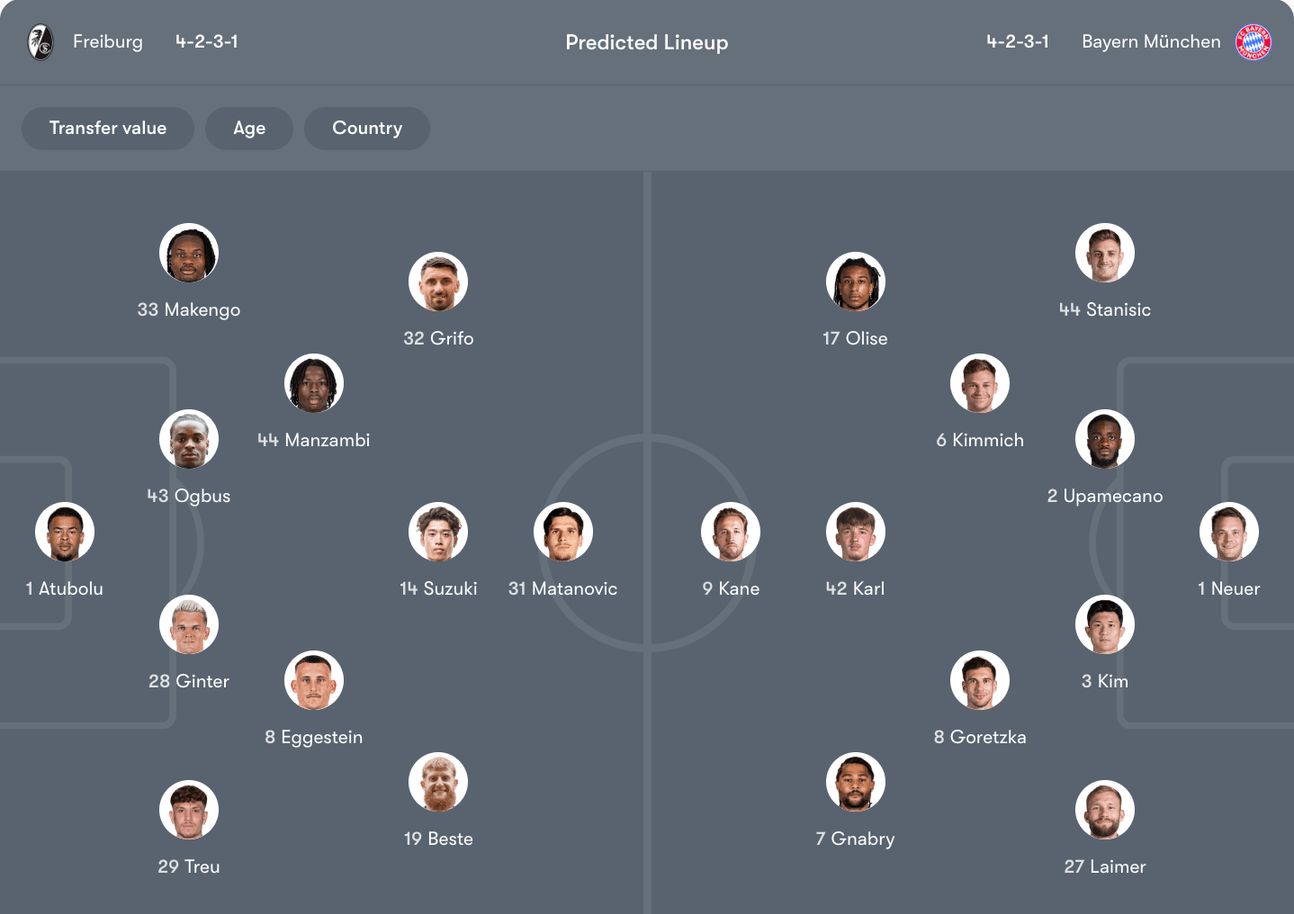Click Karl's player portrait
The image size is (1294, 914).
point(855,532)
